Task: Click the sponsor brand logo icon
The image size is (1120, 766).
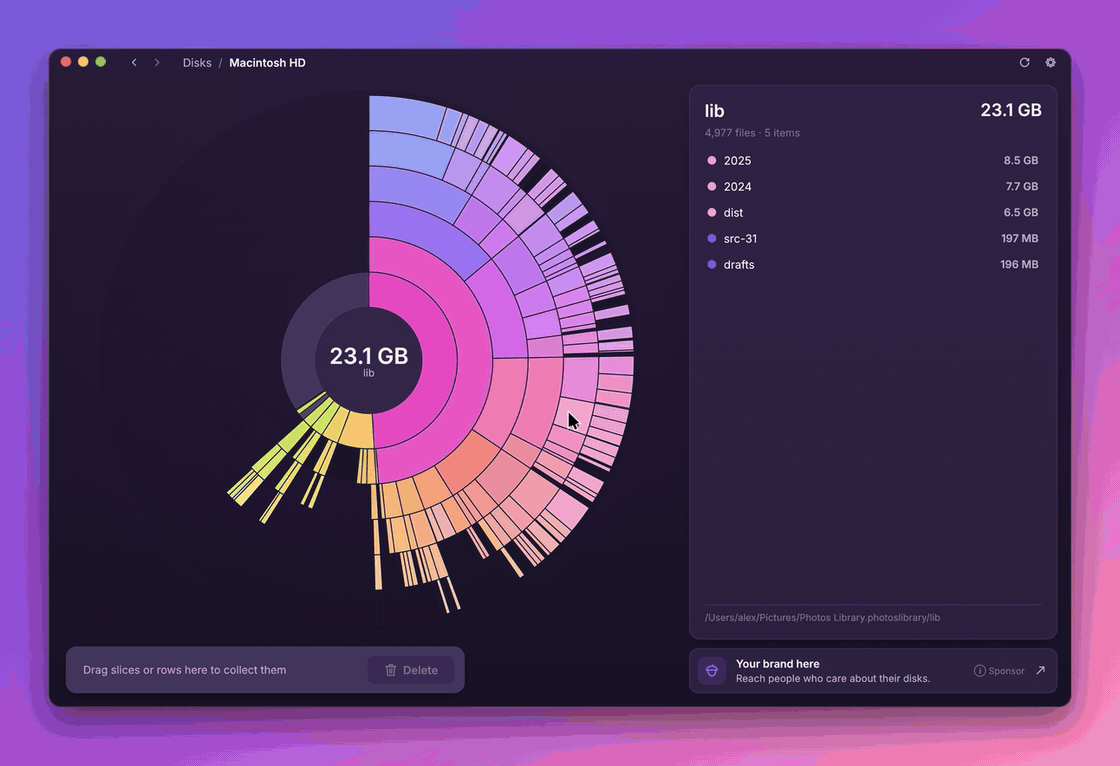Action: 711,671
